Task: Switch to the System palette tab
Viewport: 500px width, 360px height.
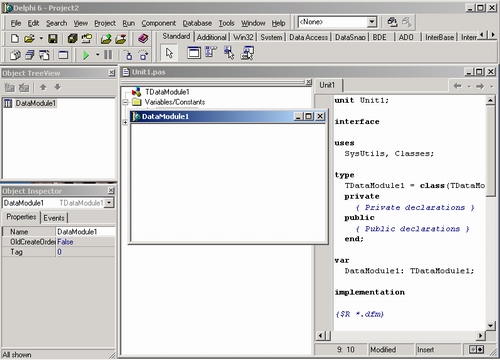Action: 271,37
